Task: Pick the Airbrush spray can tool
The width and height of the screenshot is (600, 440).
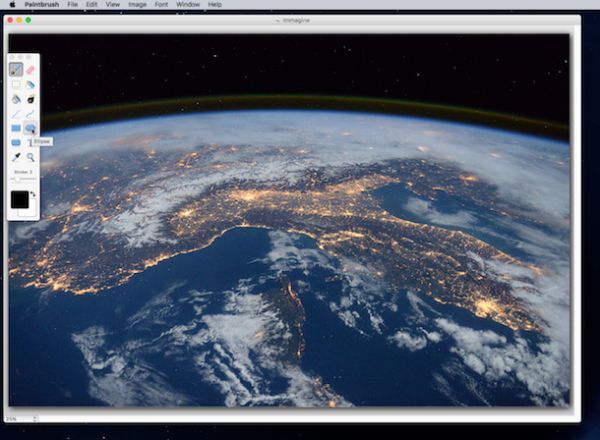Action: [31, 85]
